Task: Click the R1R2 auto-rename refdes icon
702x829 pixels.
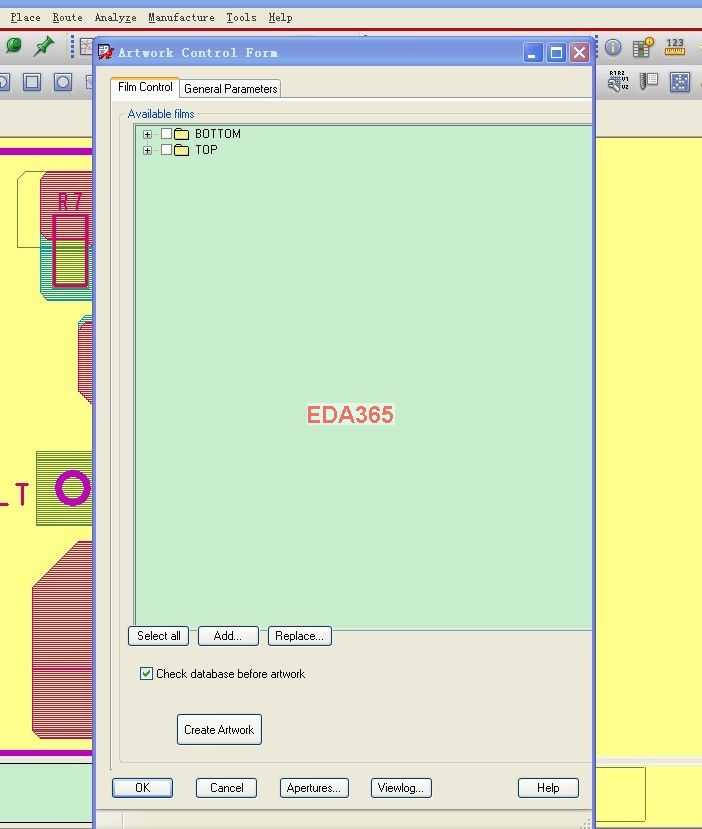Action: tap(618, 81)
